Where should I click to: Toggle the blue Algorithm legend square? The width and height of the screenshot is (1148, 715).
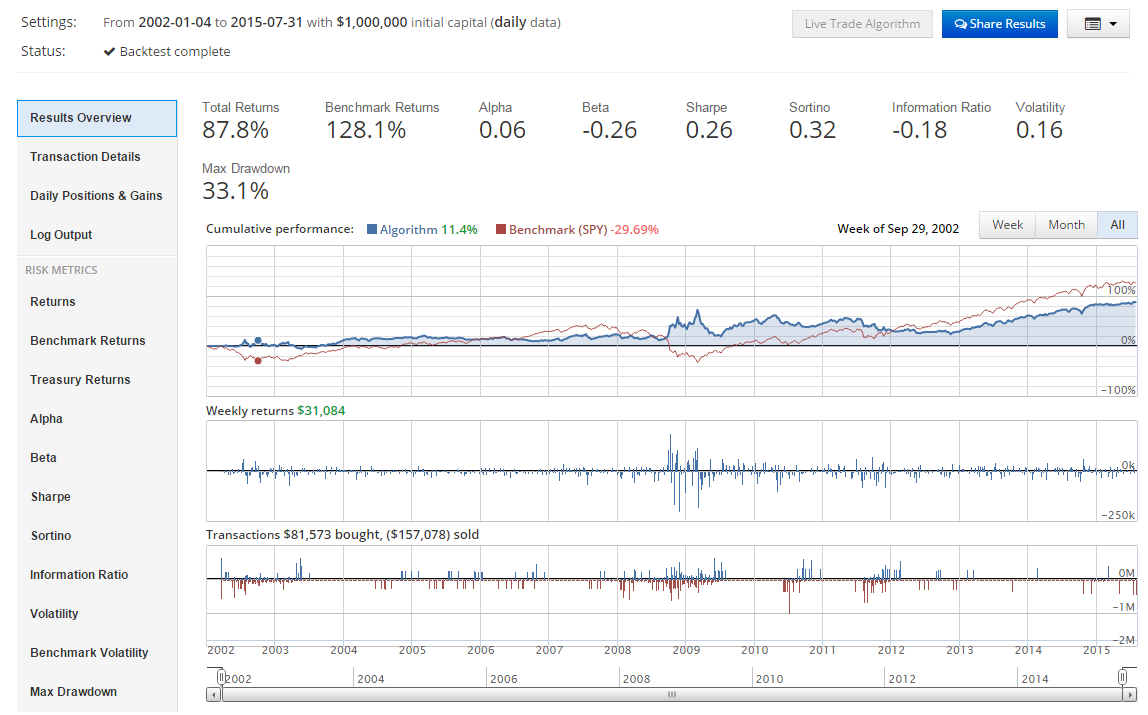pos(372,230)
